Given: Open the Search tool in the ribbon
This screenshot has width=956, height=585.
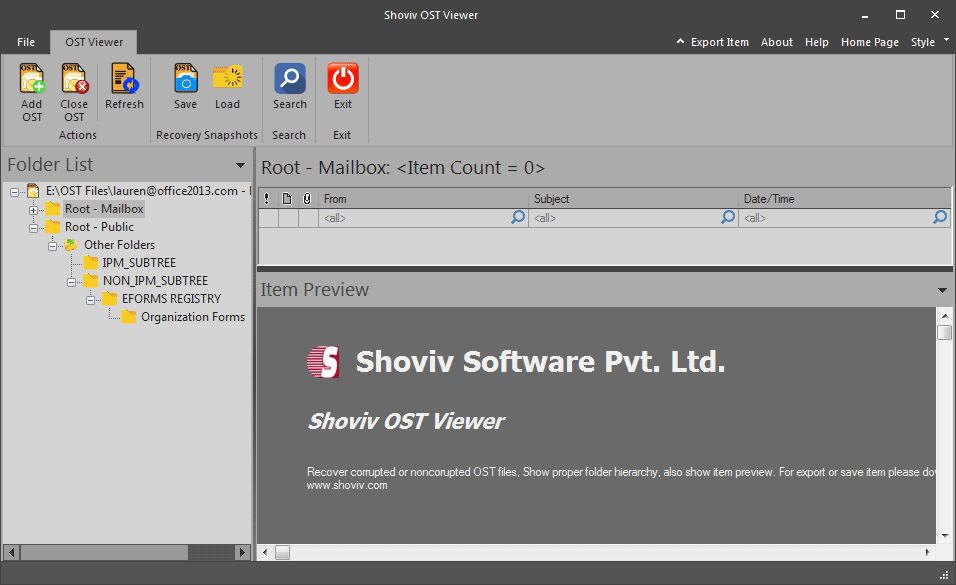Looking at the screenshot, I should click(290, 86).
